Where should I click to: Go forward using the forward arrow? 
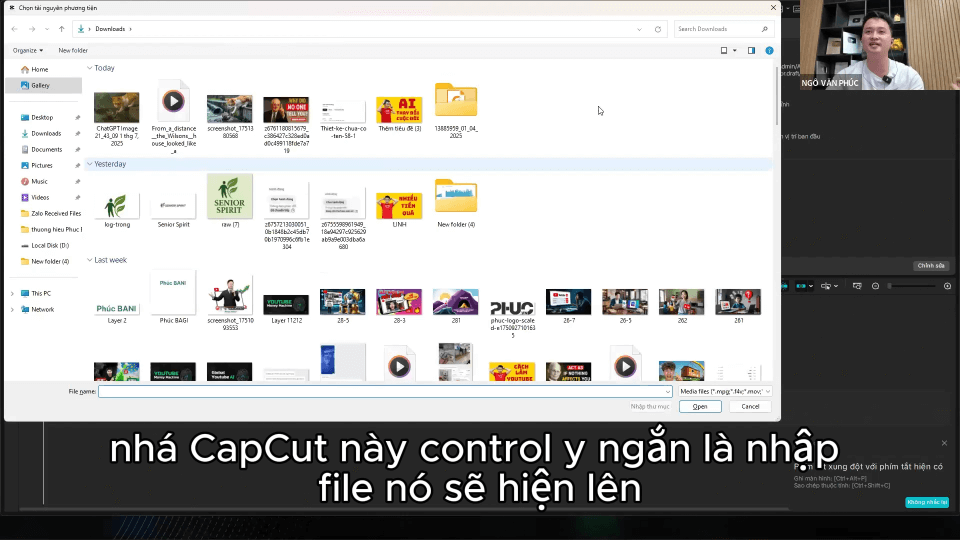pos(32,29)
